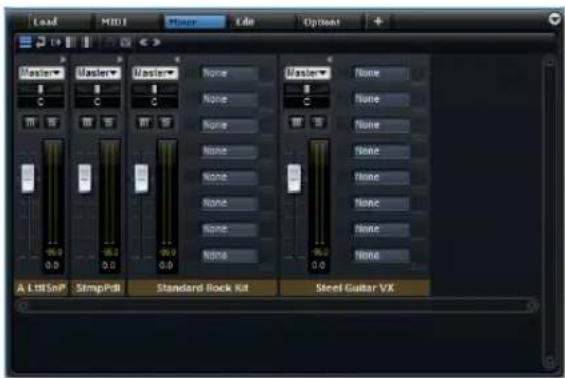
Task: Solo the Standard Rock Kit channel
Action: click(165, 123)
